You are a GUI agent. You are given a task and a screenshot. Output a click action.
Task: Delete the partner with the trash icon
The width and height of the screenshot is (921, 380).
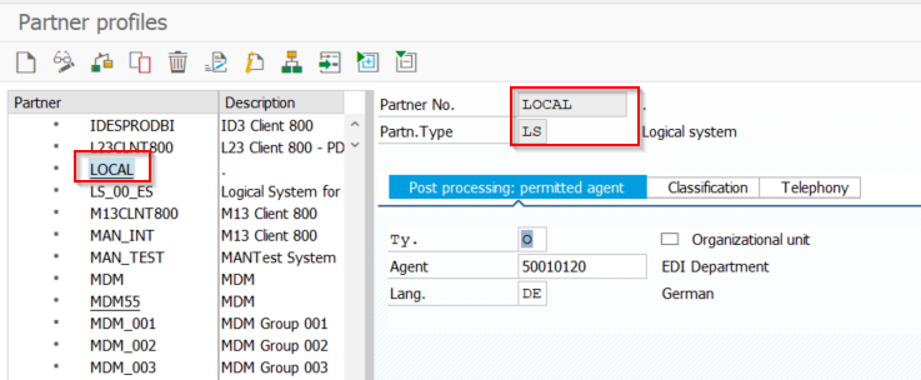[178, 62]
